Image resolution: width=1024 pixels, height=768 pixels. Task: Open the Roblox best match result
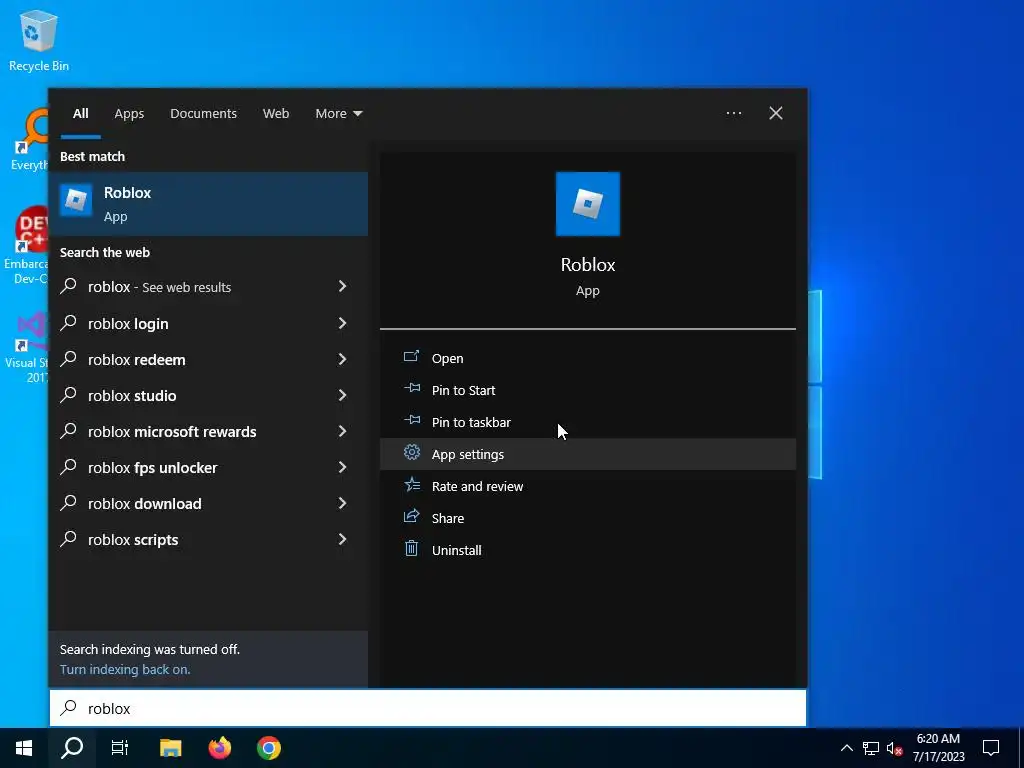tap(208, 204)
